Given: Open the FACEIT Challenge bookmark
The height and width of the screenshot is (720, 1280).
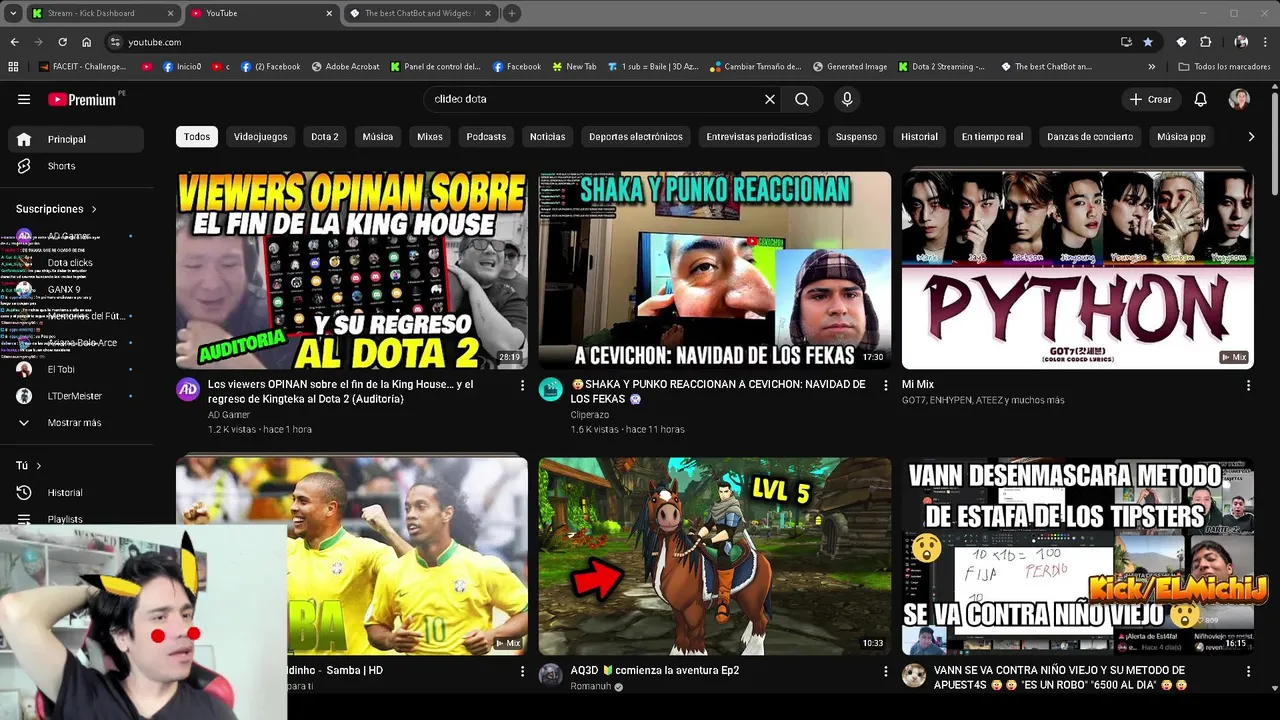Looking at the screenshot, I should tap(83, 67).
